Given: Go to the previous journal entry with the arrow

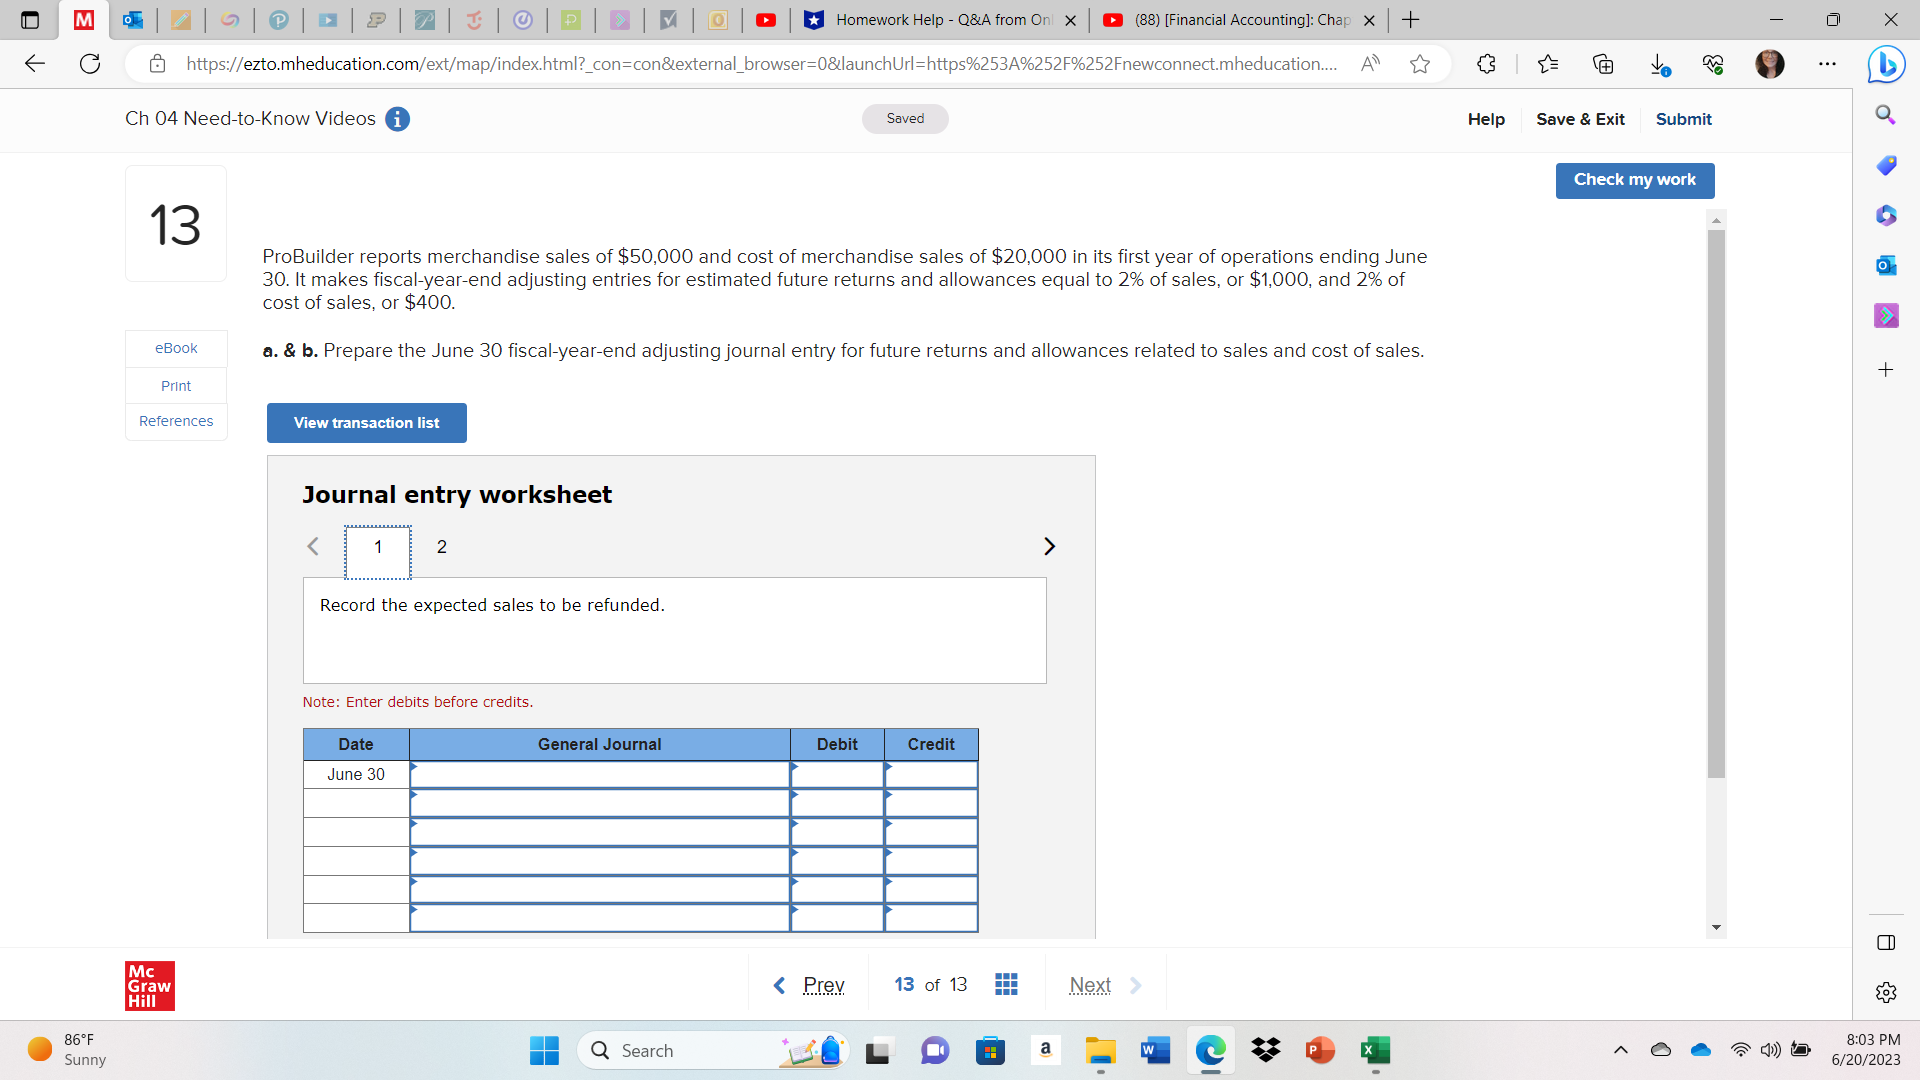Looking at the screenshot, I should click(x=313, y=546).
